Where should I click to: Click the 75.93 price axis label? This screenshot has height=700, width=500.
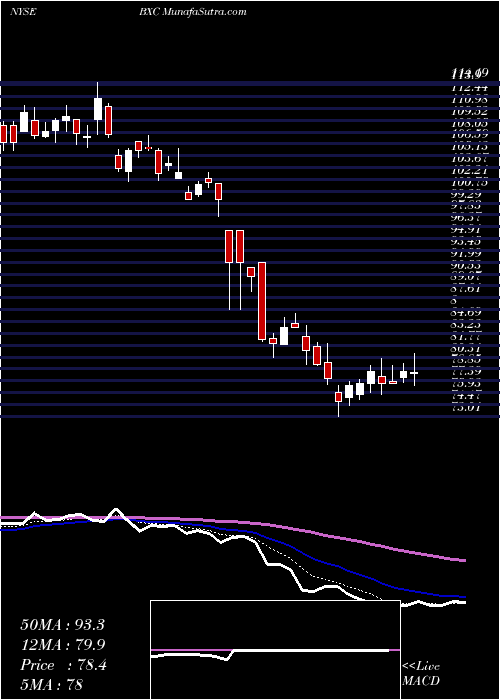click(468, 384)
